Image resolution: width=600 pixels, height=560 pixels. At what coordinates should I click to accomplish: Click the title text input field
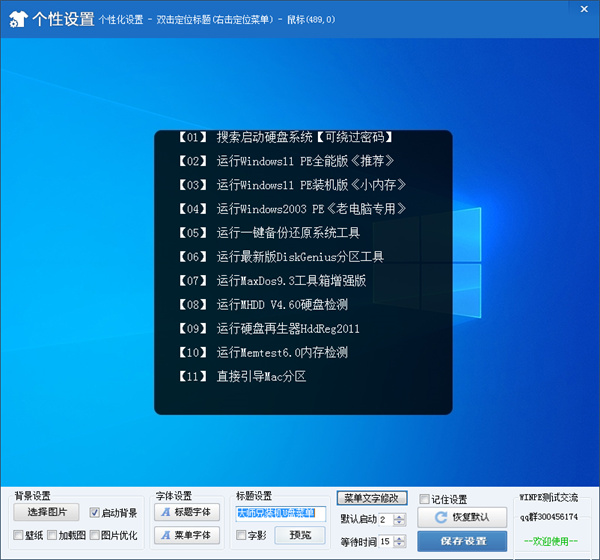(280, 513)
